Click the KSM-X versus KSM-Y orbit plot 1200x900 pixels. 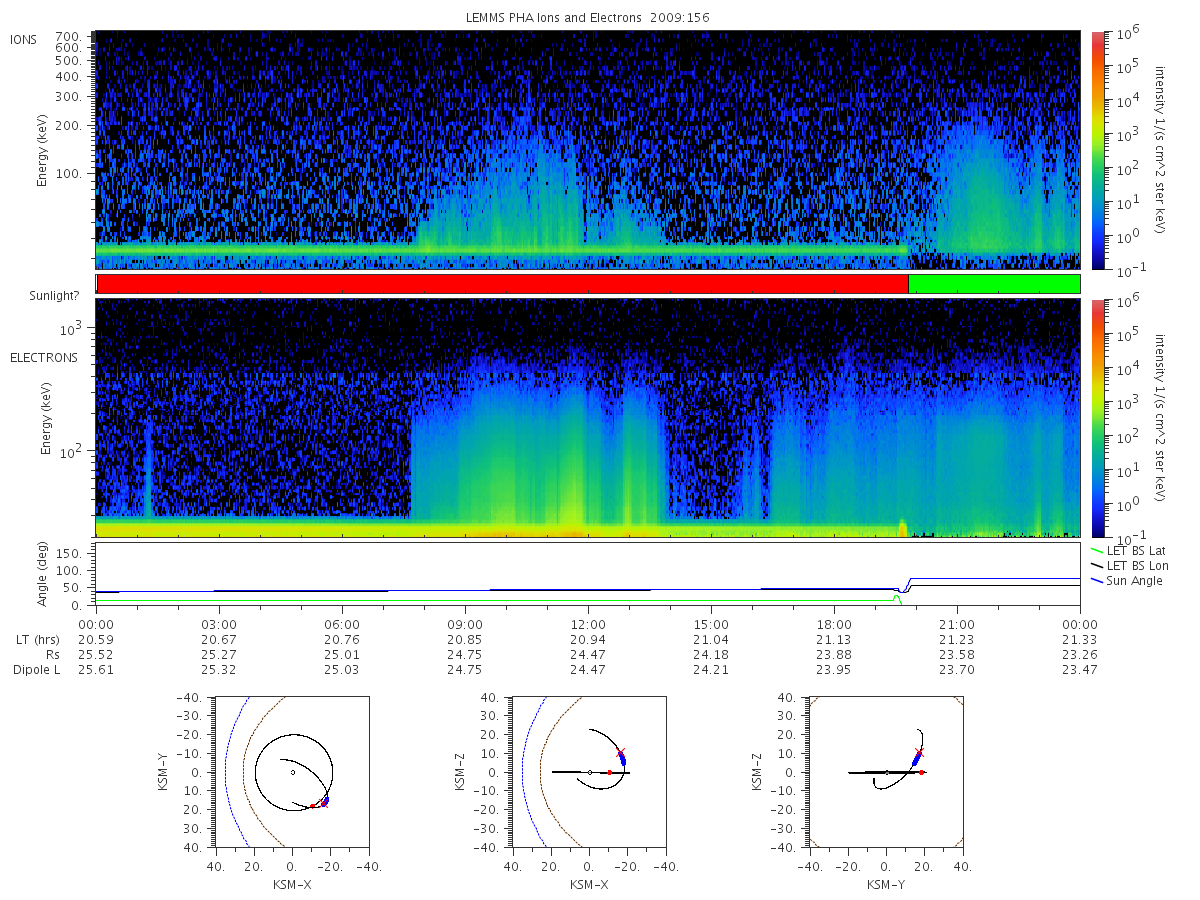click(x=291, y=772)
